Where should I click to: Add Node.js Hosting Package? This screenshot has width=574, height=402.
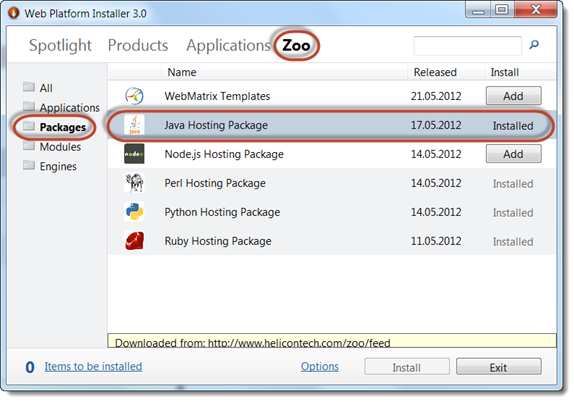(513, 154)
